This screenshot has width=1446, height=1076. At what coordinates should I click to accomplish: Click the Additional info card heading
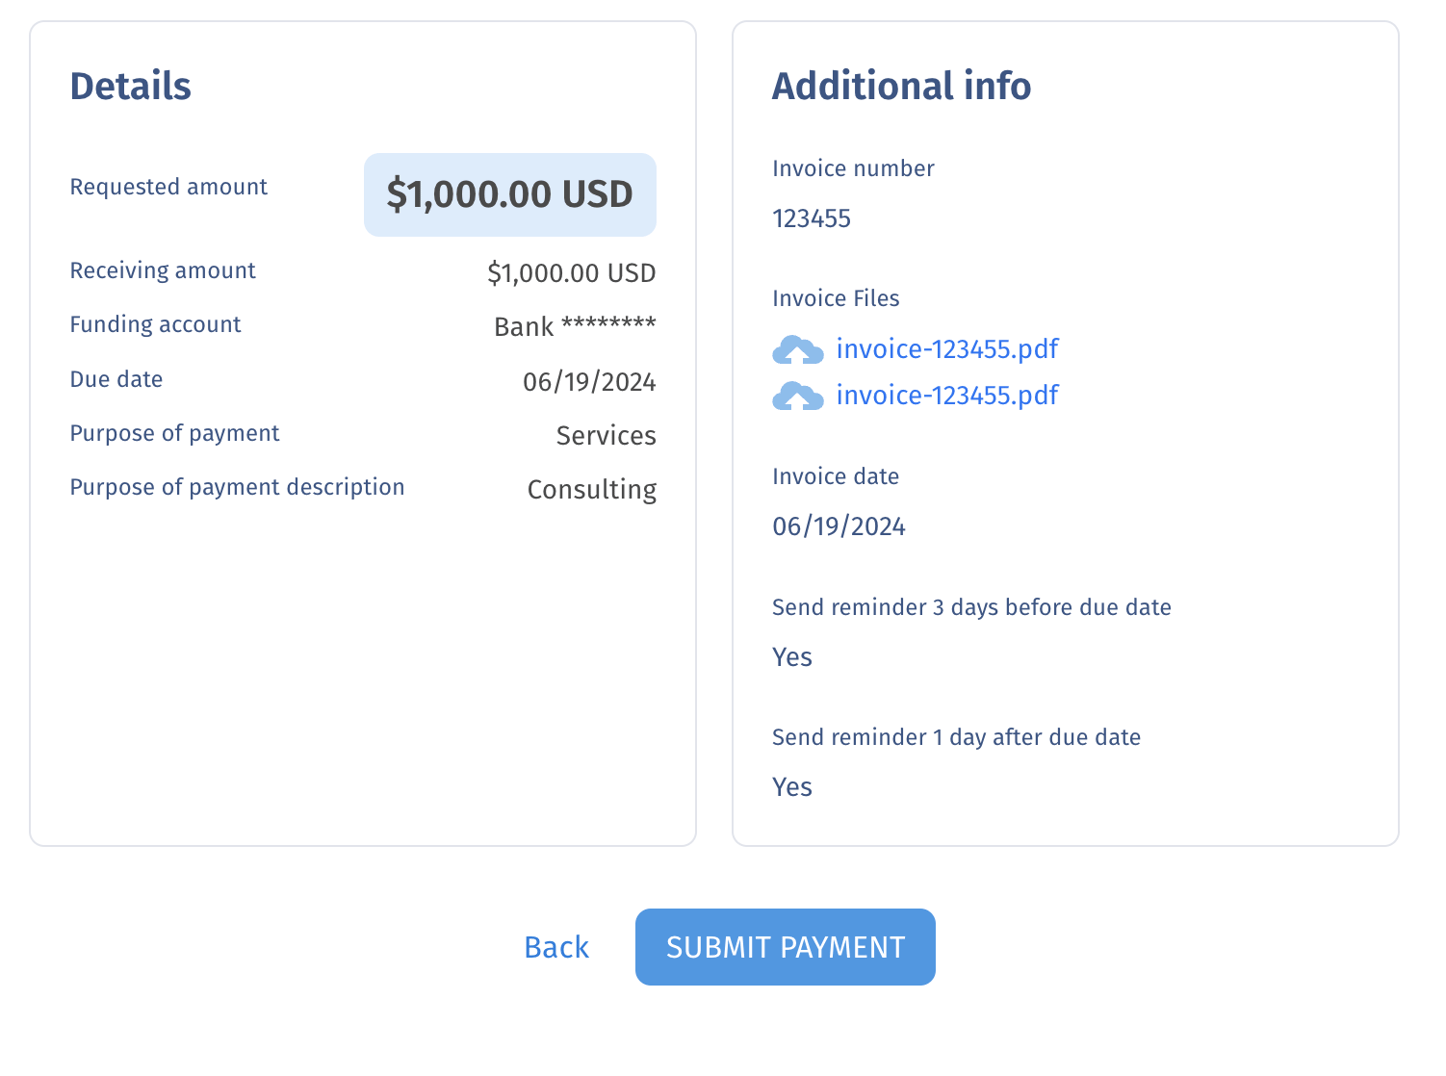coord(901,87)
